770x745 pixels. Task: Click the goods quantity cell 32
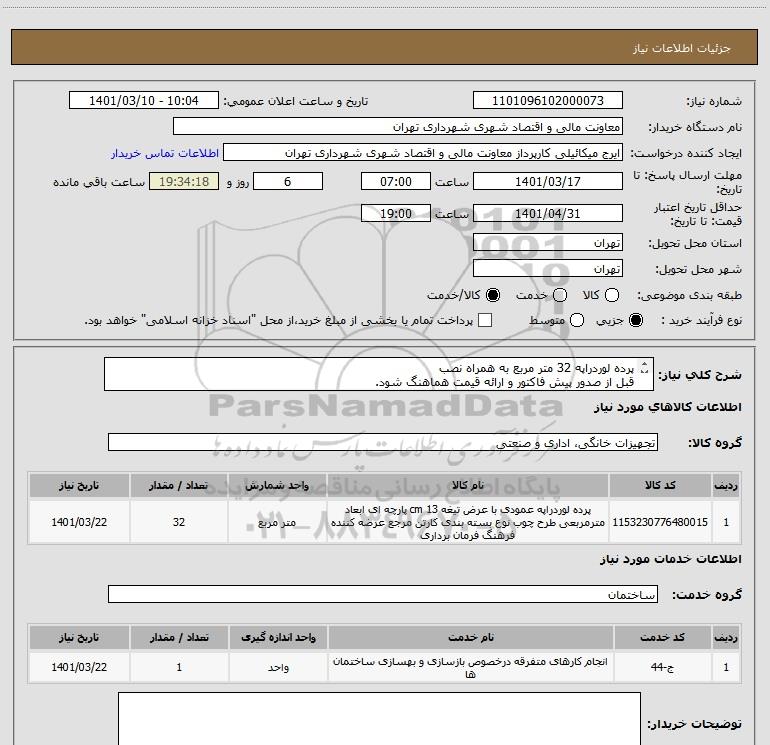pos(179,522)
